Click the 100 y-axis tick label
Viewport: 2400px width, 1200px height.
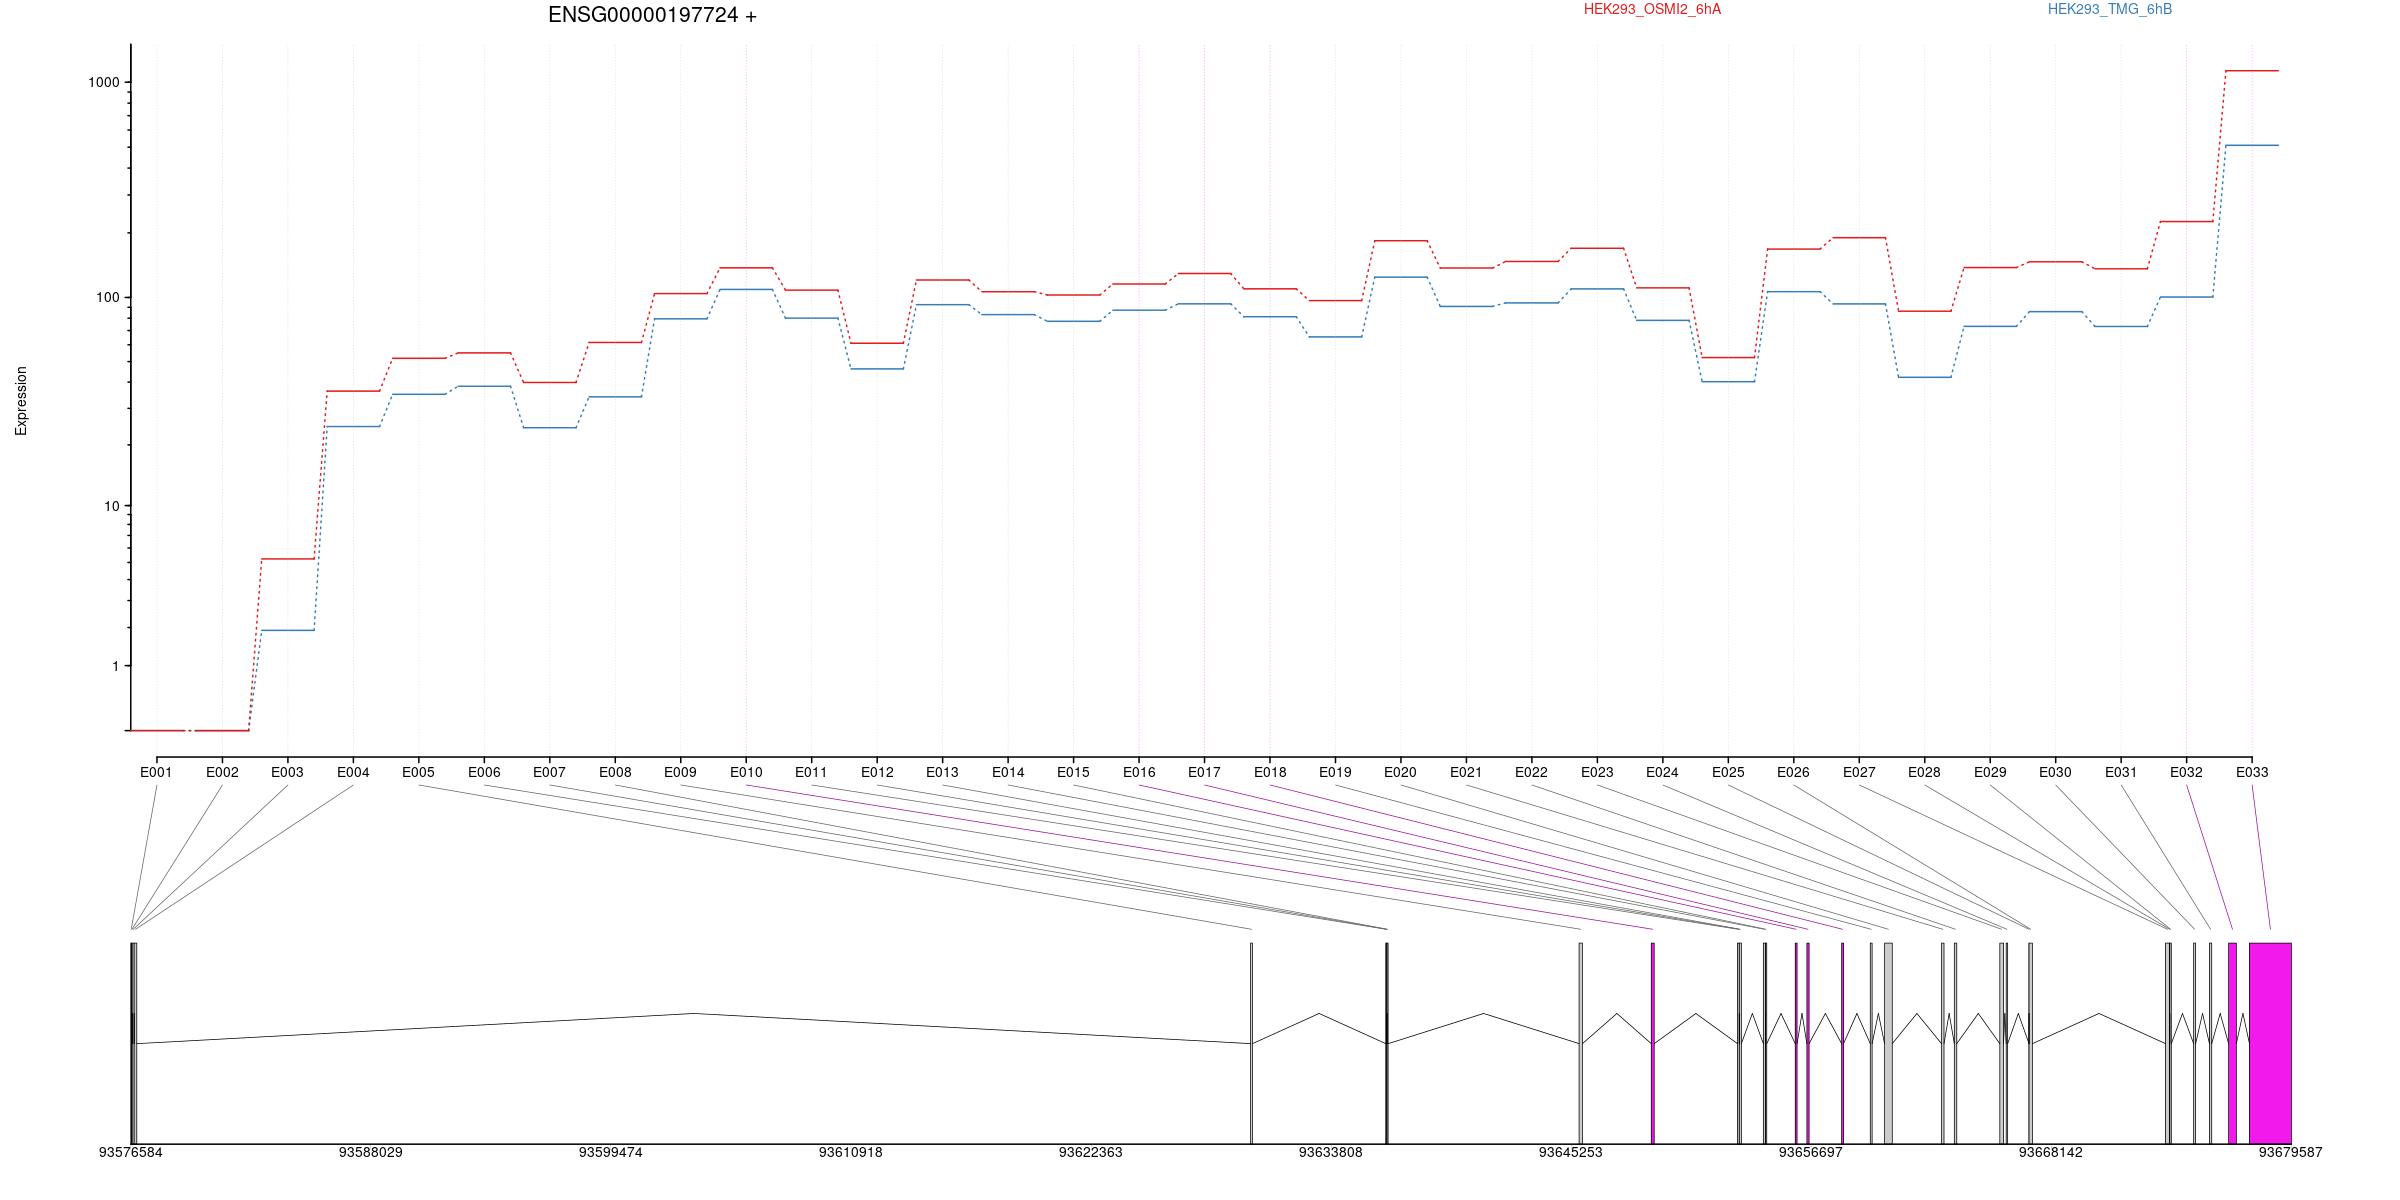pyautogui.click(x=107, y=298)
